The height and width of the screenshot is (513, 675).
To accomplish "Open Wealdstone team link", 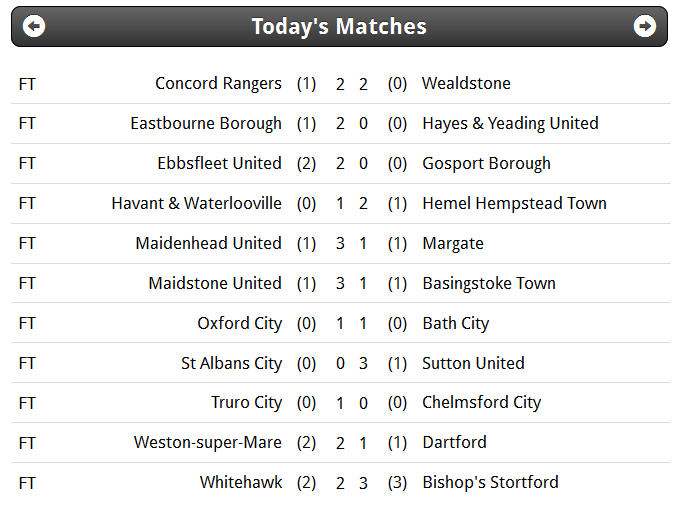I will (x=466, y=83).
